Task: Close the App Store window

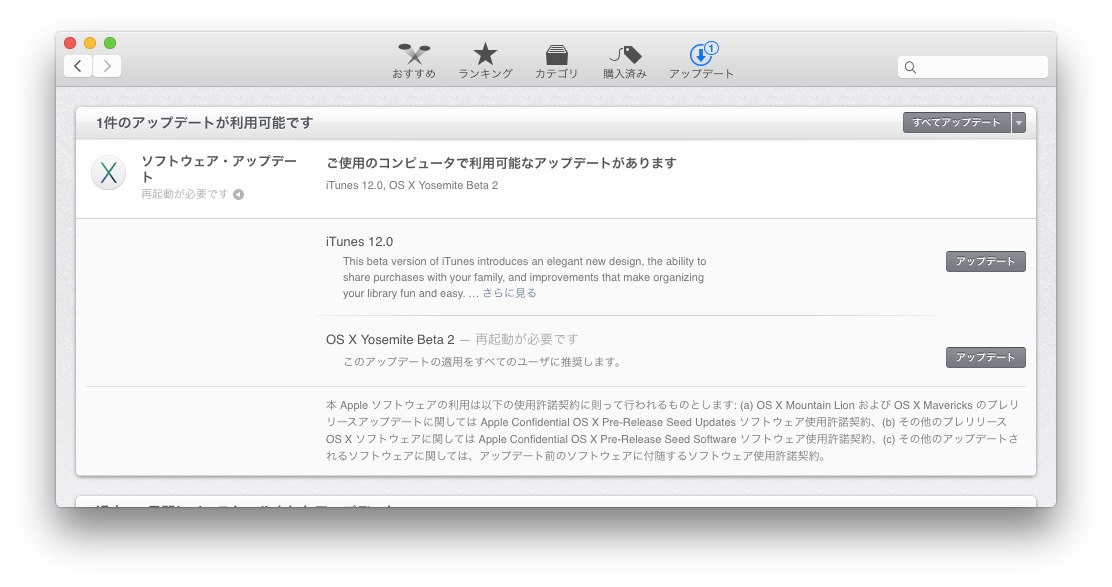Action: [x=70, y=43]
